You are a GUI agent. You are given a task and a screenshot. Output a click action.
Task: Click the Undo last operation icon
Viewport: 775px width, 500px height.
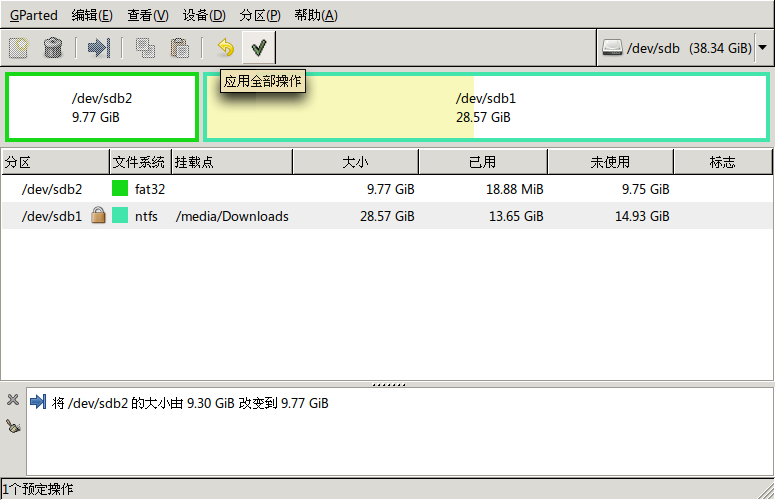coord(226,47)
